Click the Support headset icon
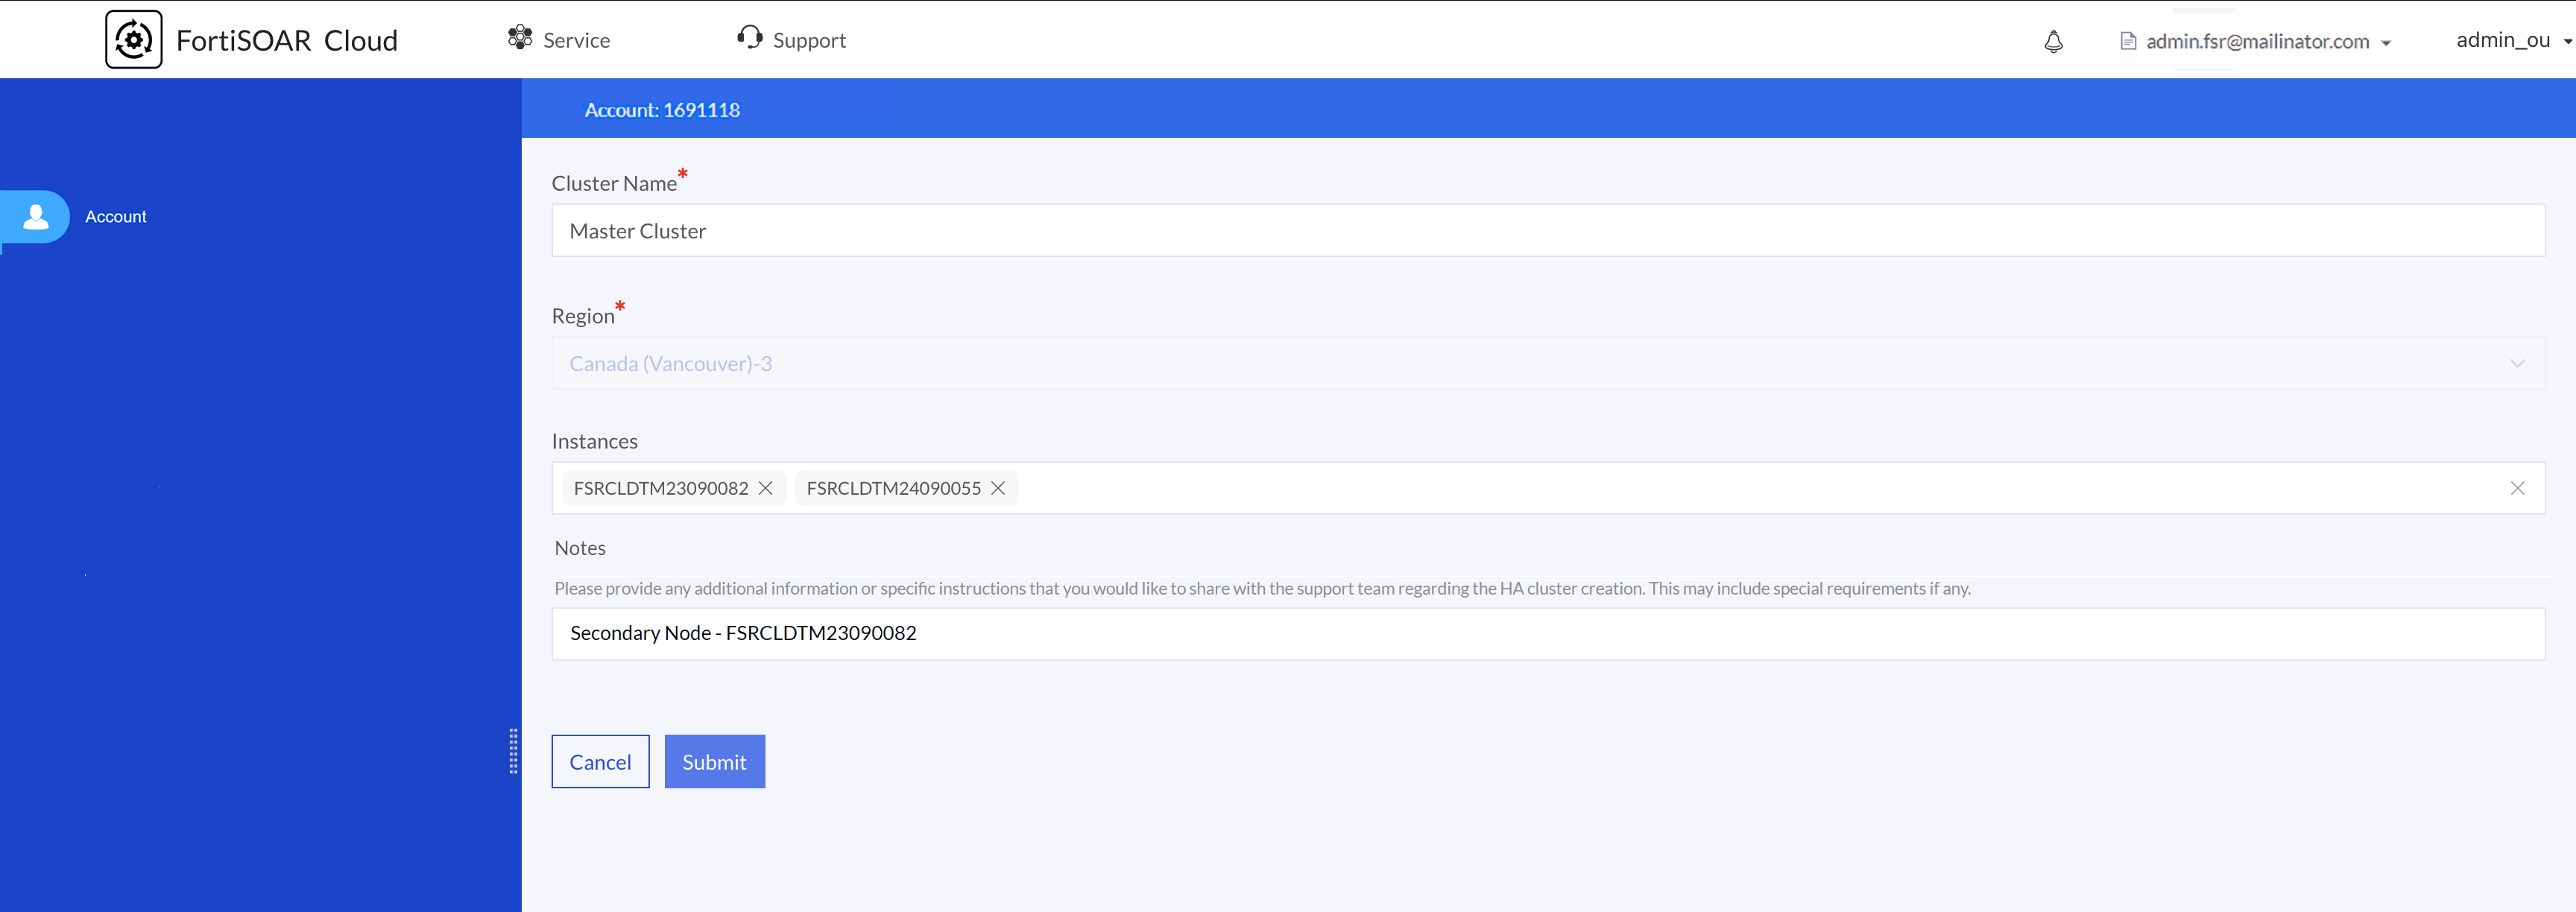The image size is (2576, 912). click(749, 38)
